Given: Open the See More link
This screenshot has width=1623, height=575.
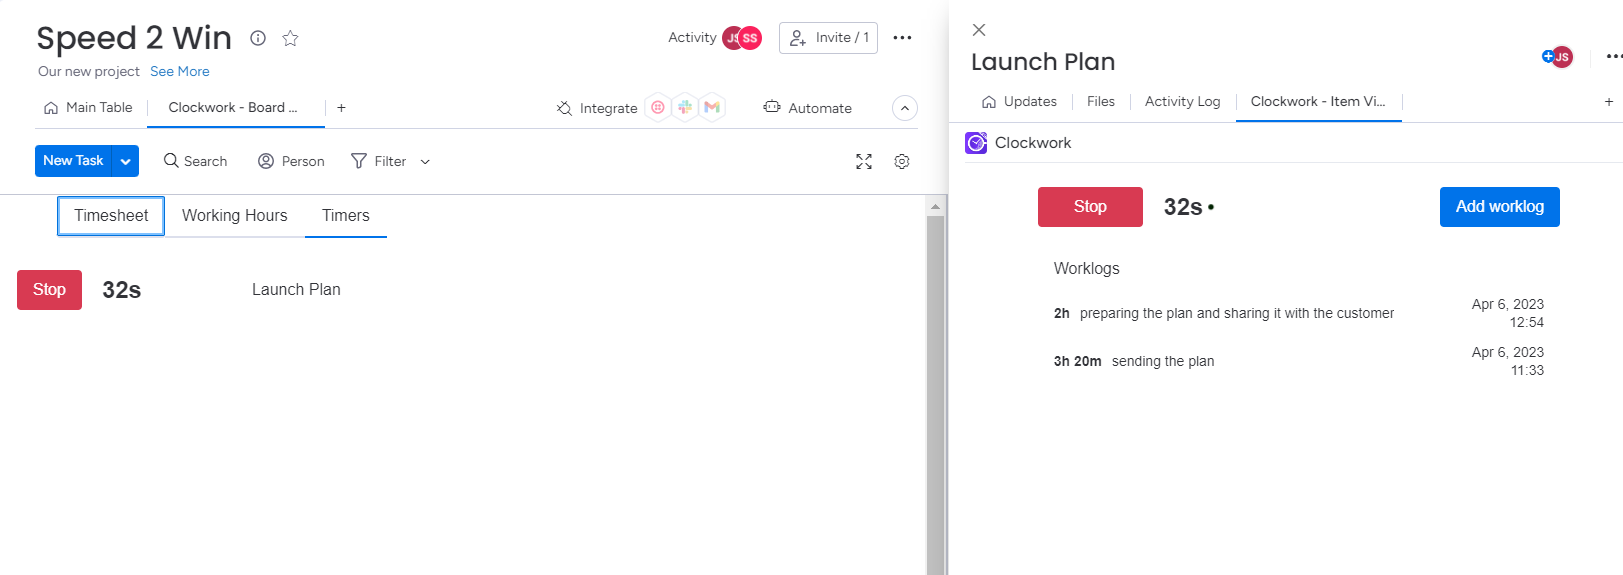Looking at the screenshot, I should pyautogui.click(x=180, y=72).
